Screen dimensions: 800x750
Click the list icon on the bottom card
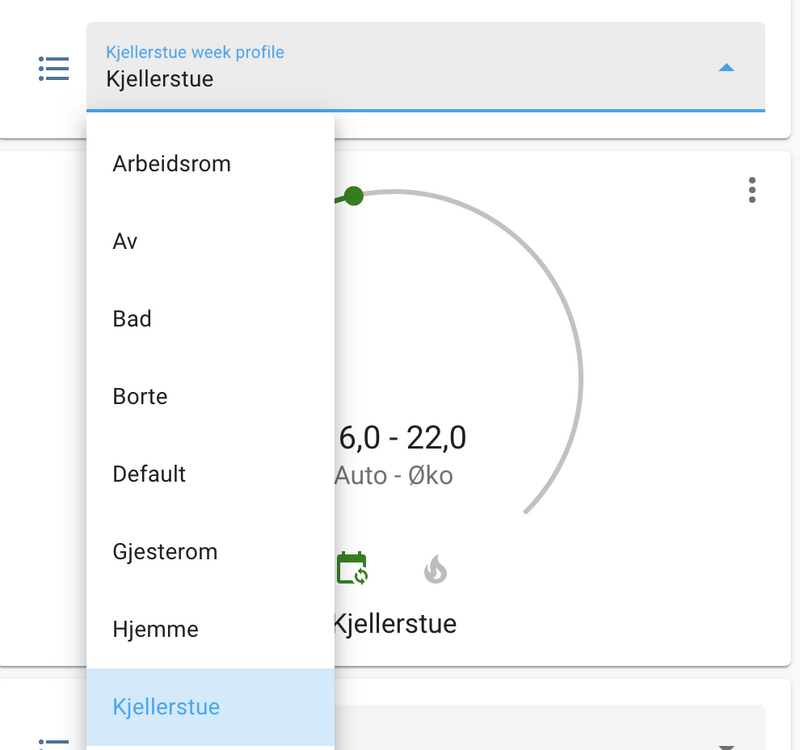(54, 742)
